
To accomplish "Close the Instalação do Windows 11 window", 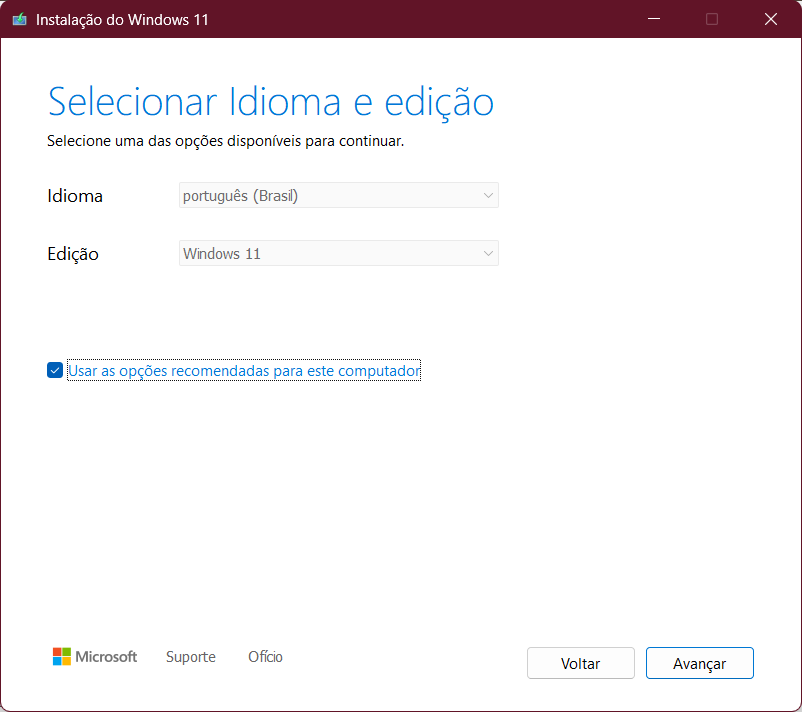I will (x=771, y=18).
